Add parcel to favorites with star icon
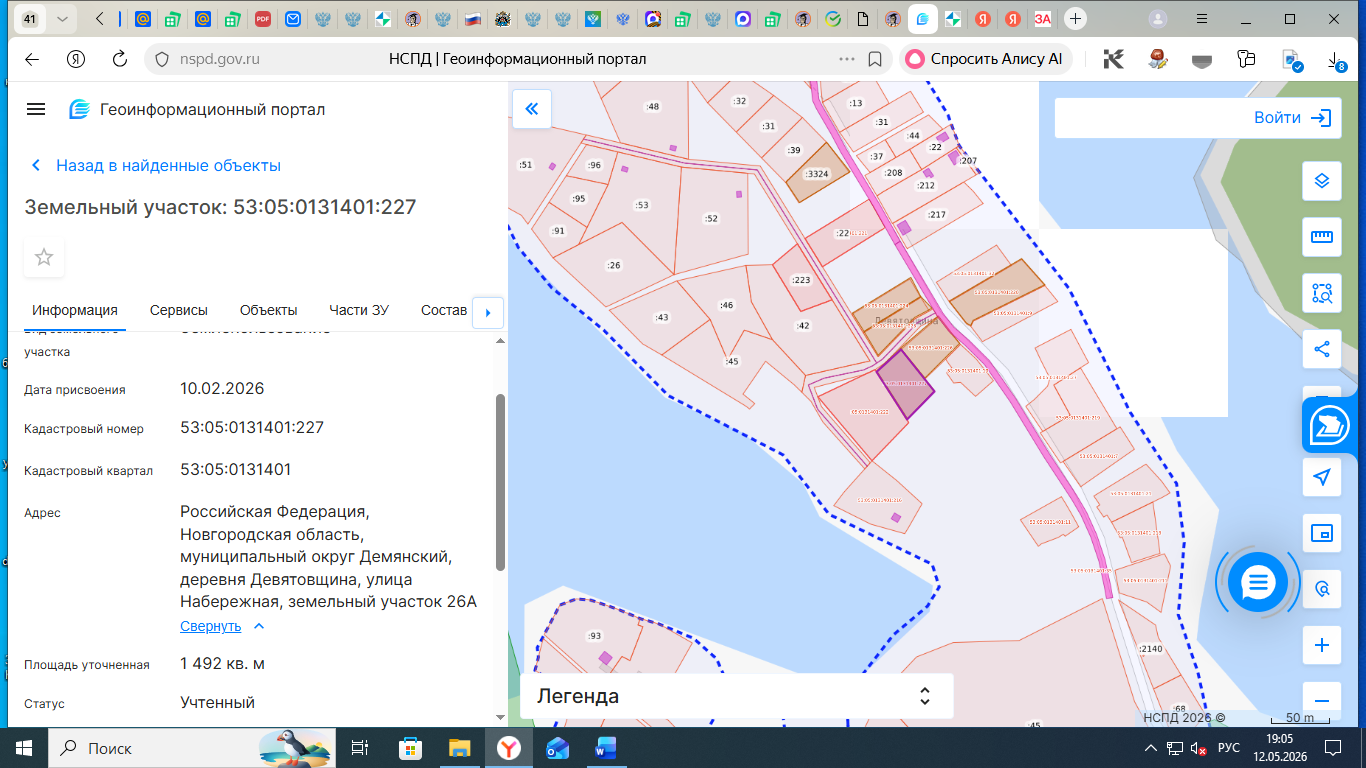Image resolution: width=1366 pixels, height=768 pixels. click(x=44, y=258)
